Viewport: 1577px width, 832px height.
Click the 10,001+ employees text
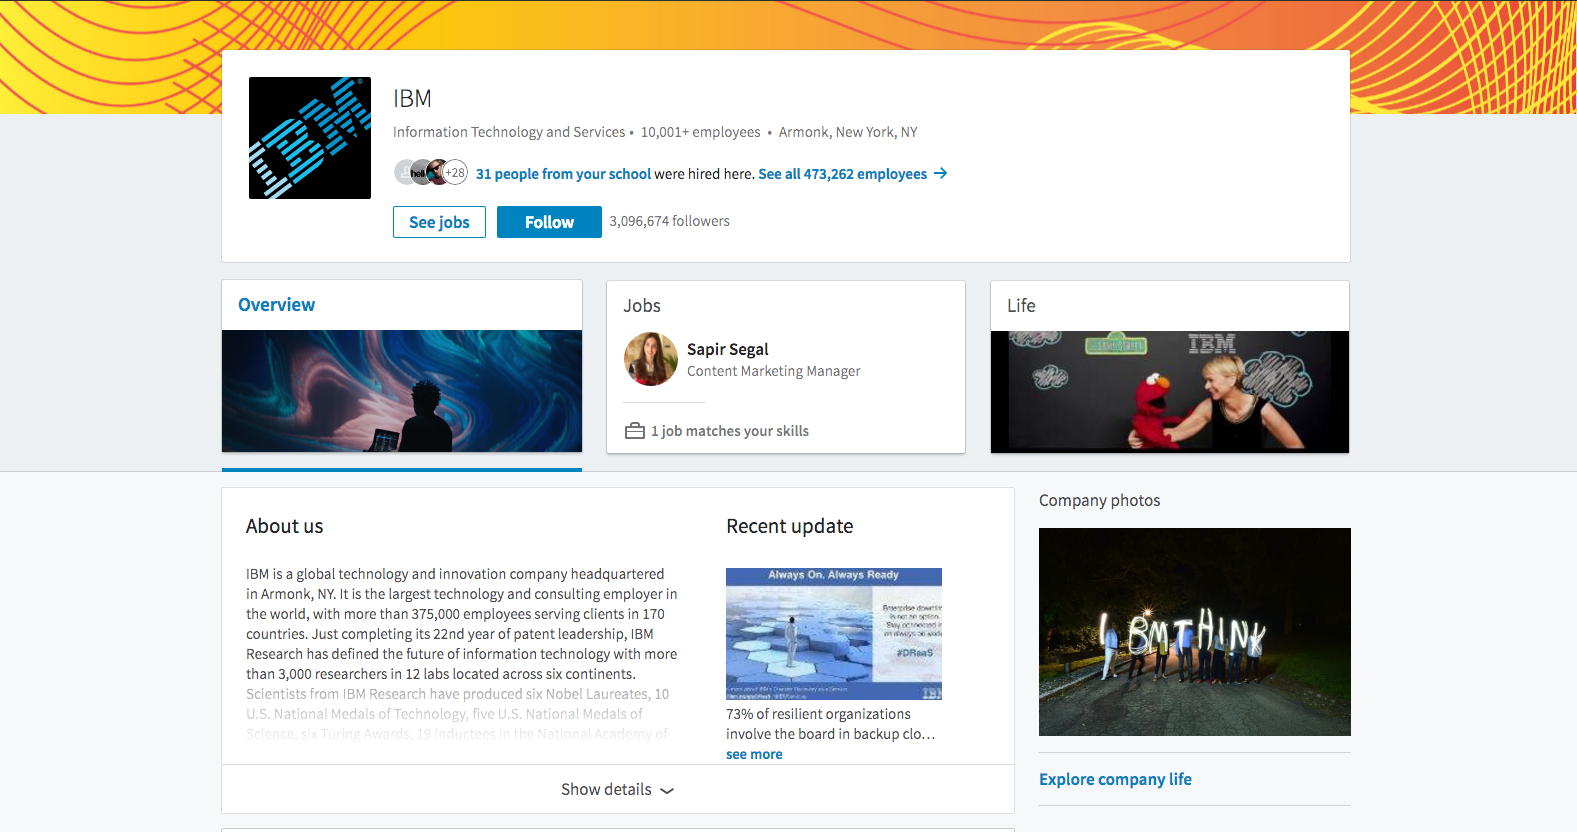click(x=701, y=132)
